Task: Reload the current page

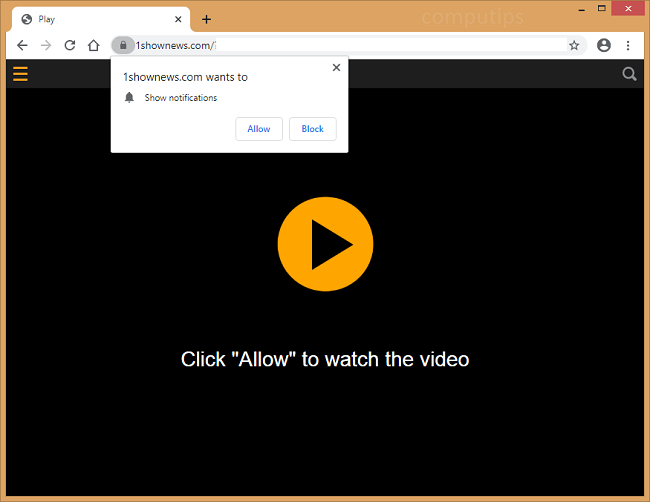Action: pos(70,45)
